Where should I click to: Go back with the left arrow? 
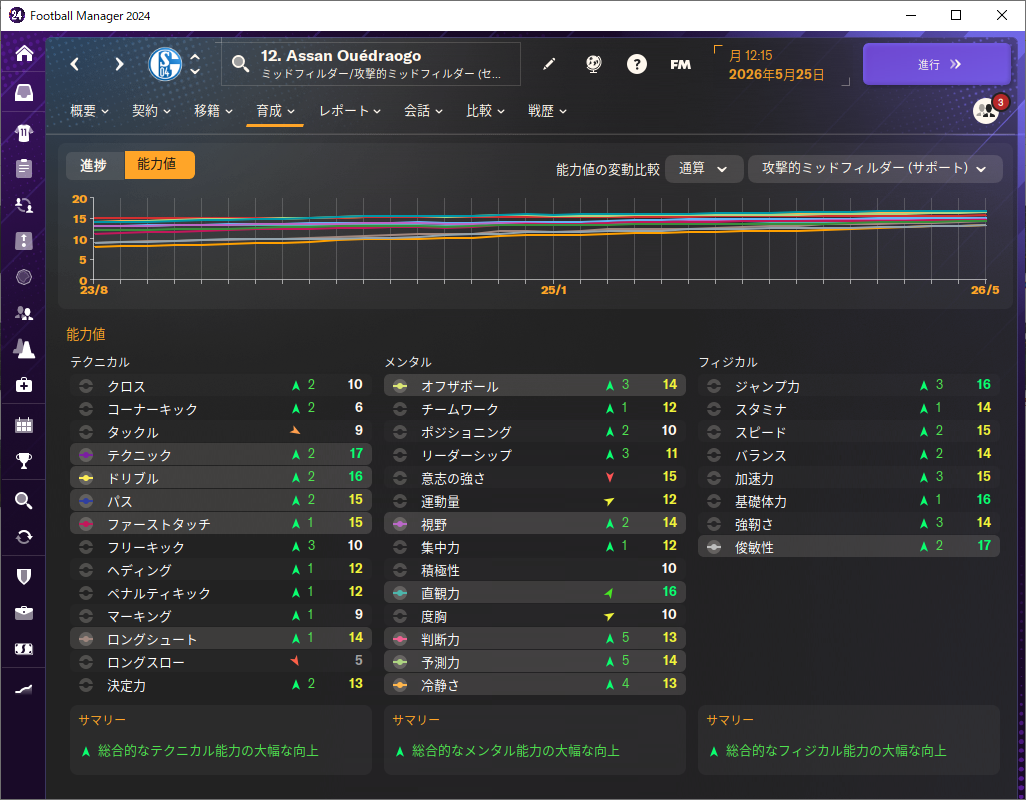(x=75, y=64)
